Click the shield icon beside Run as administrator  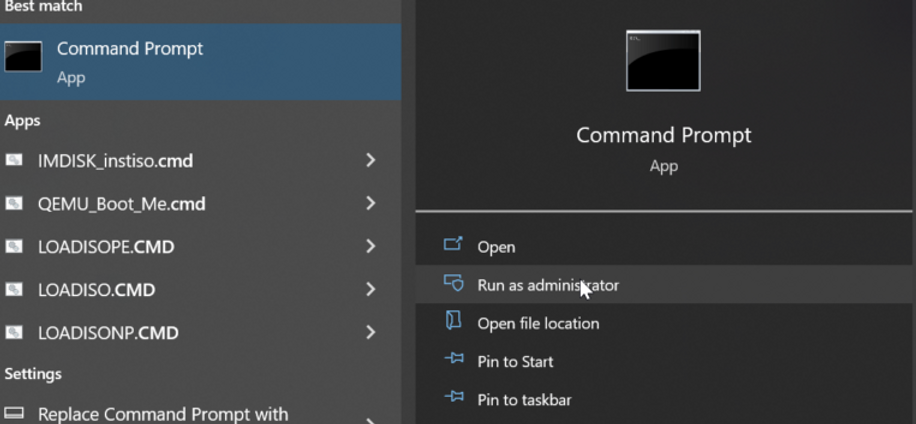pos(453,284)
